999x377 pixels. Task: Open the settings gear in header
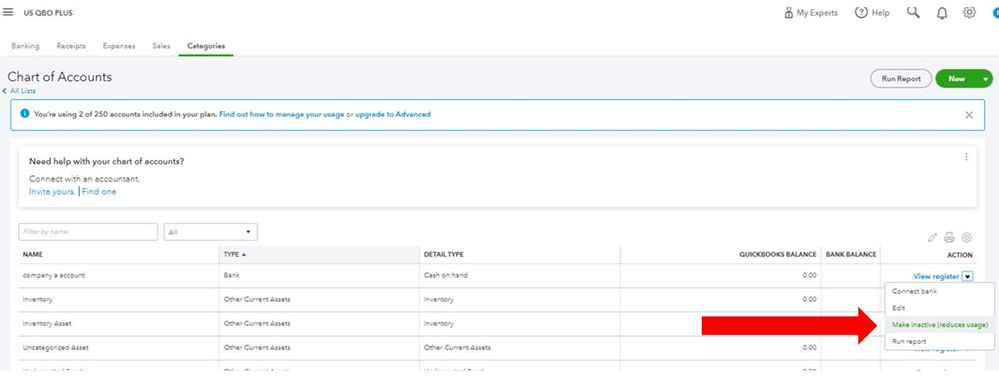click(x=969, y=13)
